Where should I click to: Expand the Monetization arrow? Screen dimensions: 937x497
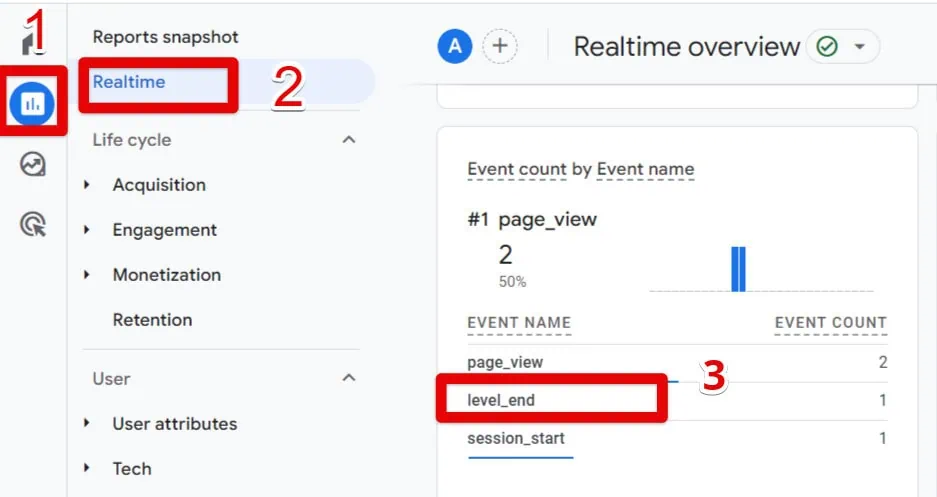tap(87, 275)
